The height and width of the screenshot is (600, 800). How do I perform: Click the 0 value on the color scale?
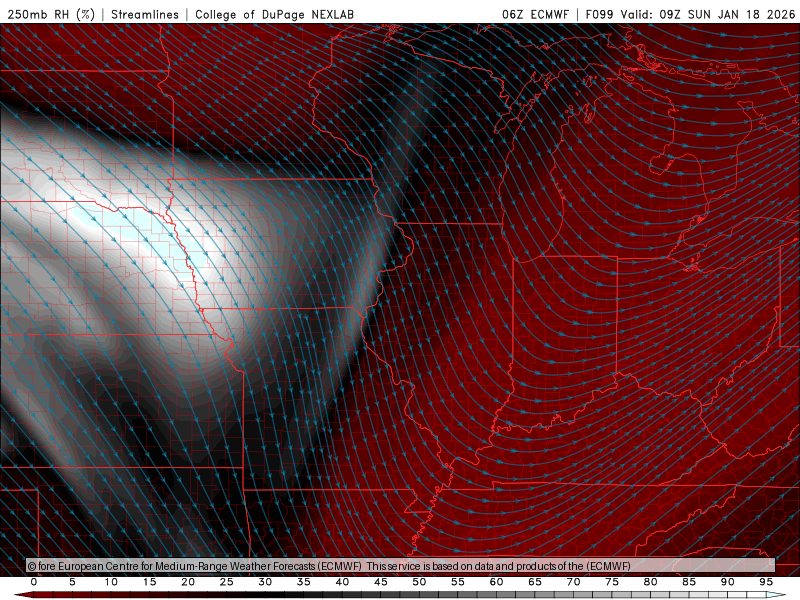(x=34, y=582)
